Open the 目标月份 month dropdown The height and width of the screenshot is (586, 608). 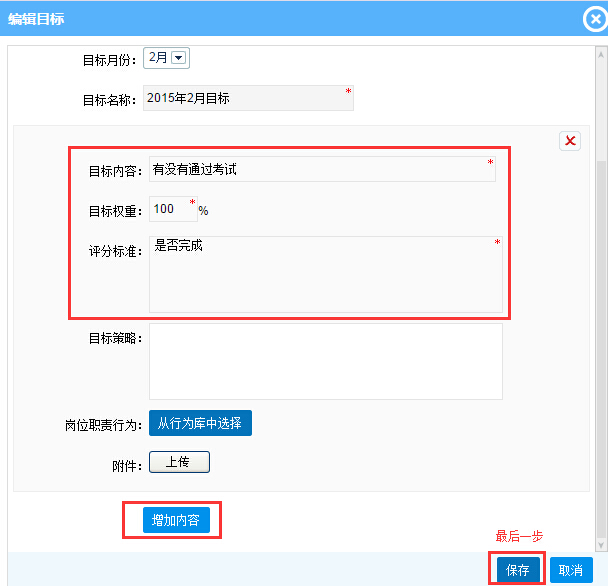tap(166, 58)
